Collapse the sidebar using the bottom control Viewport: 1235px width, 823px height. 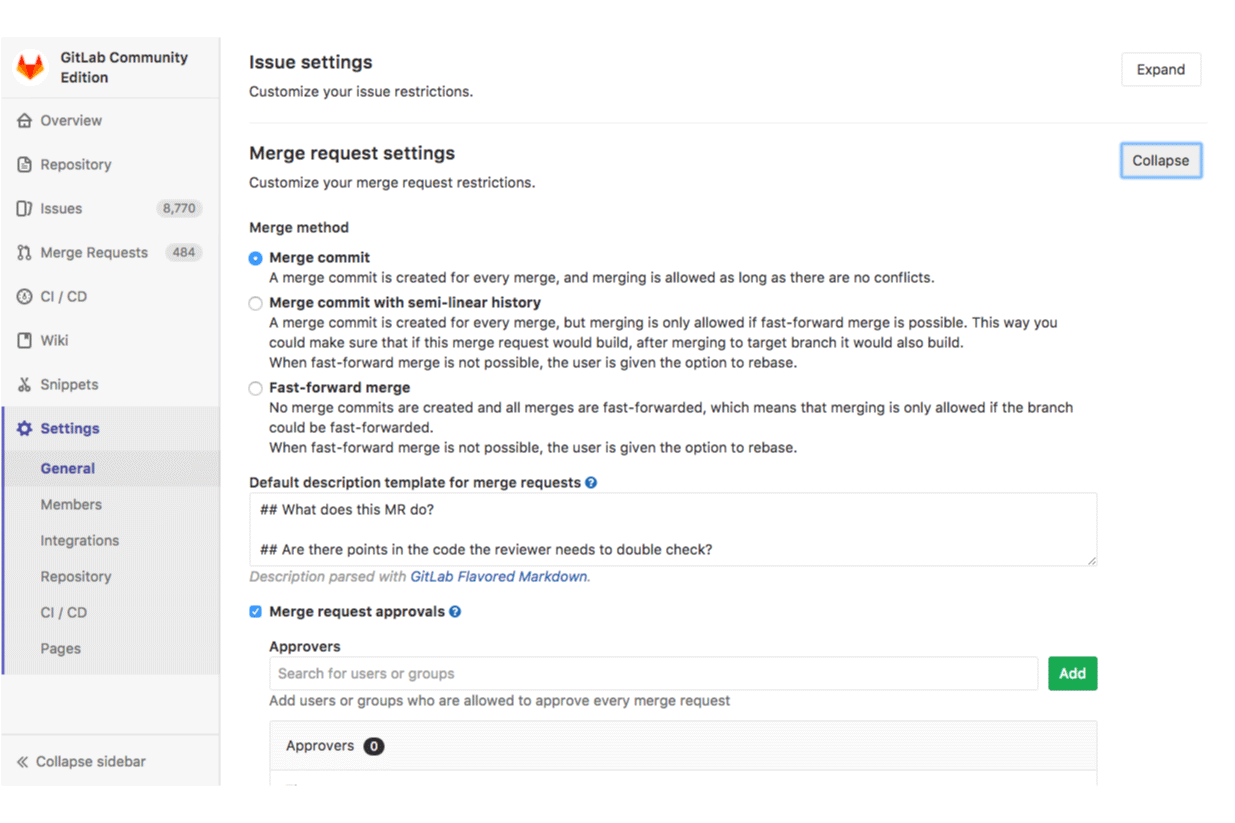click(x=80, y=761)
